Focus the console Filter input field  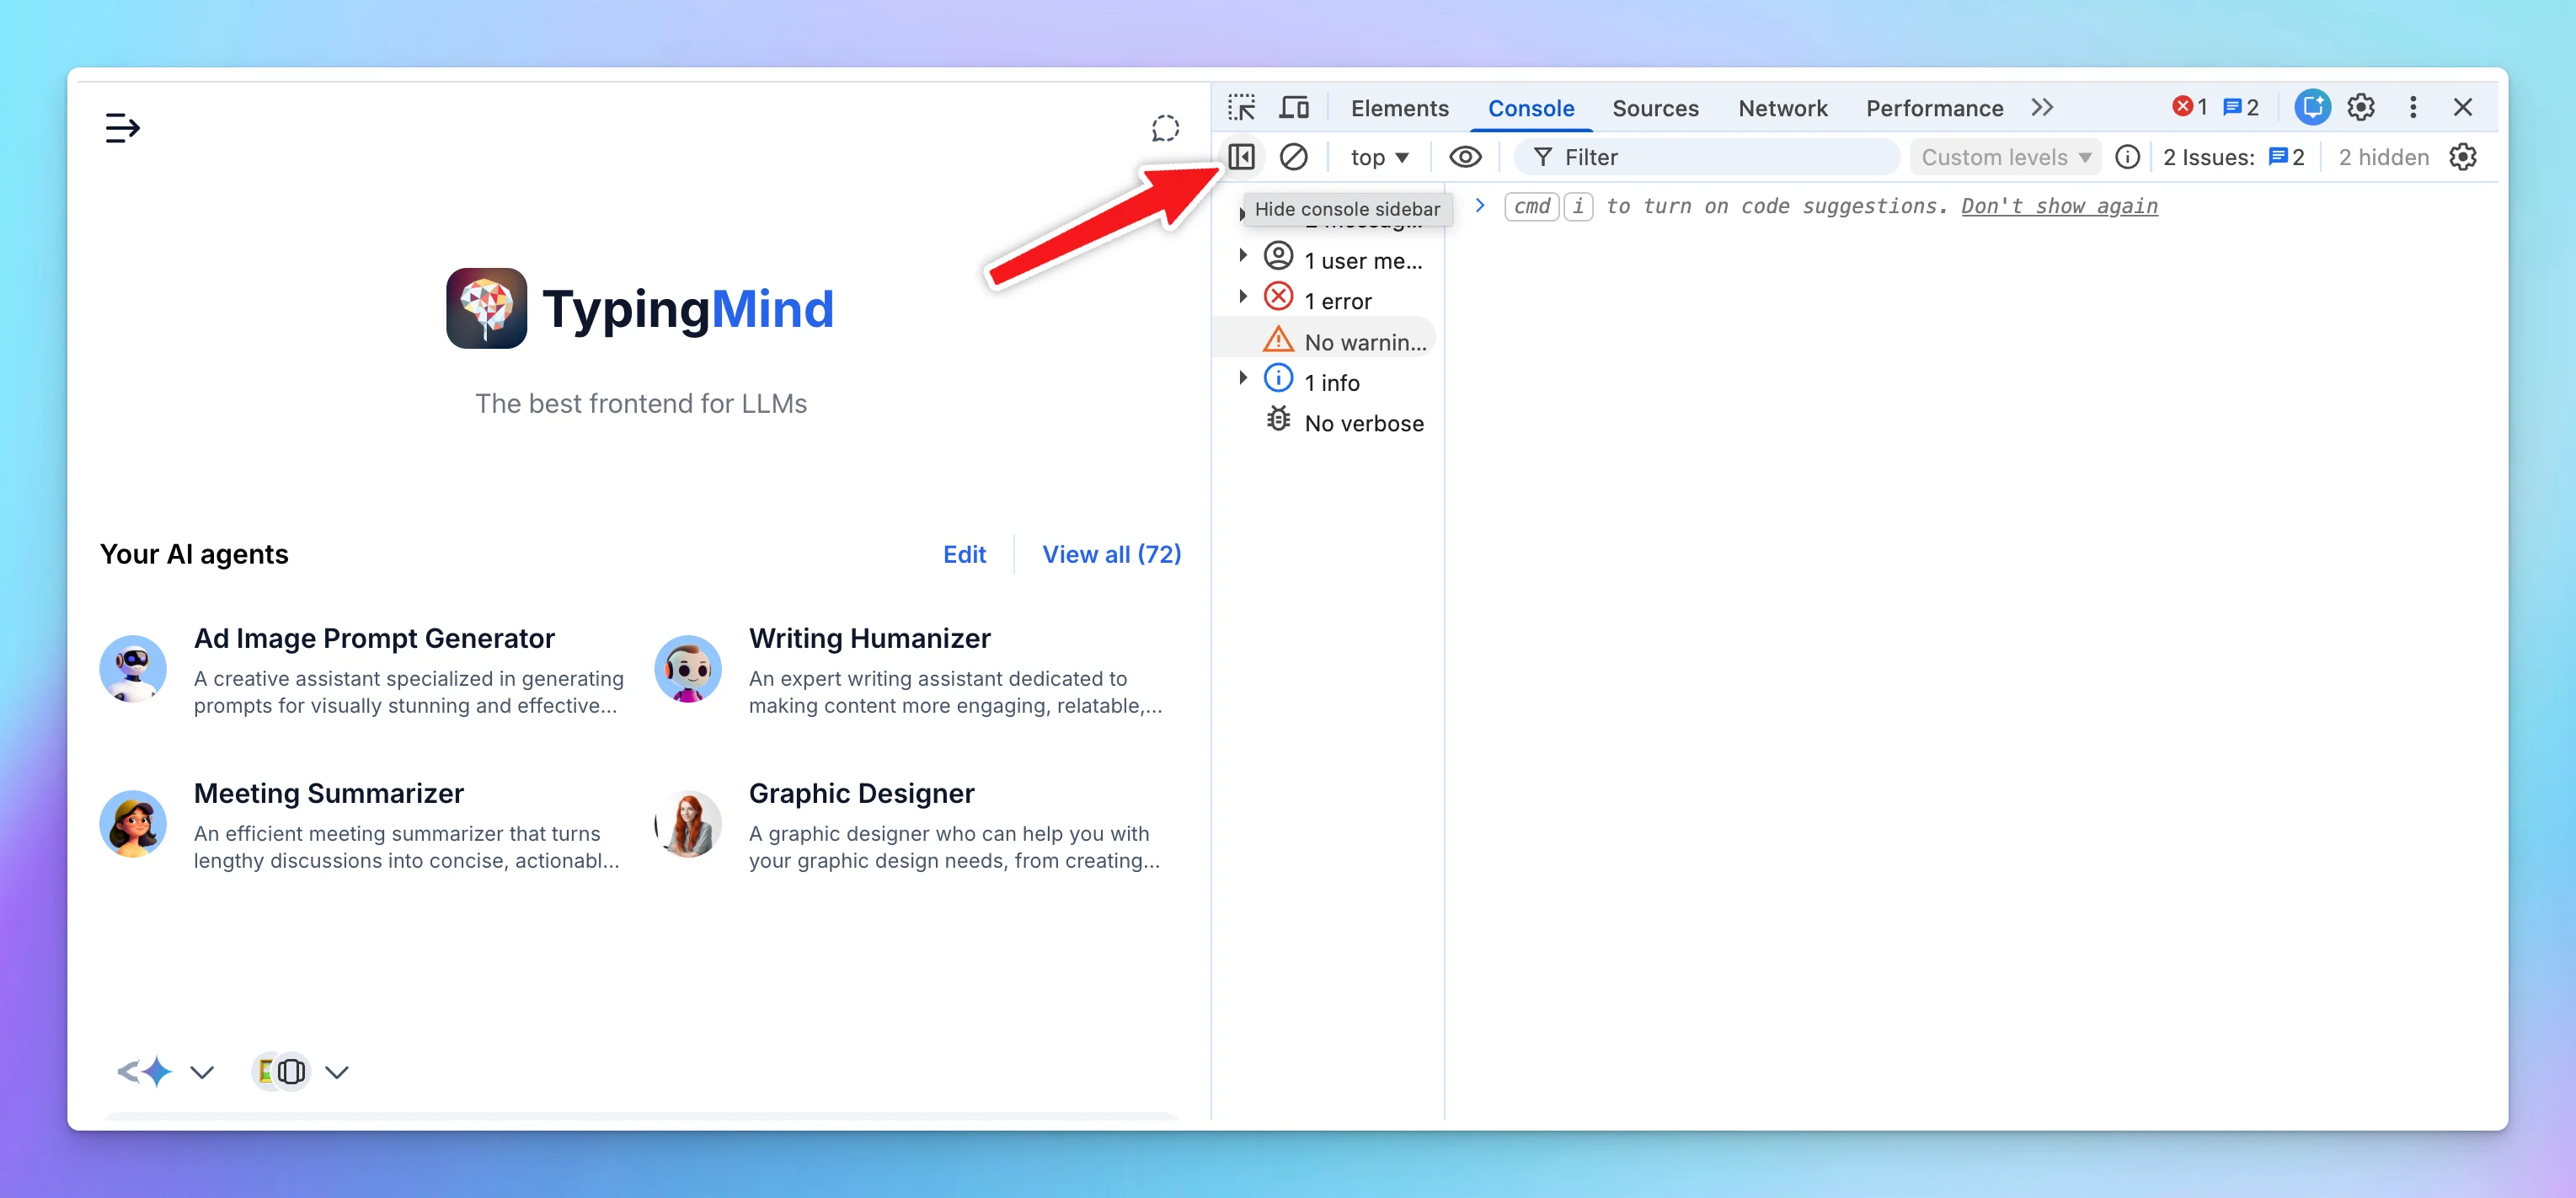point(1706,157)
